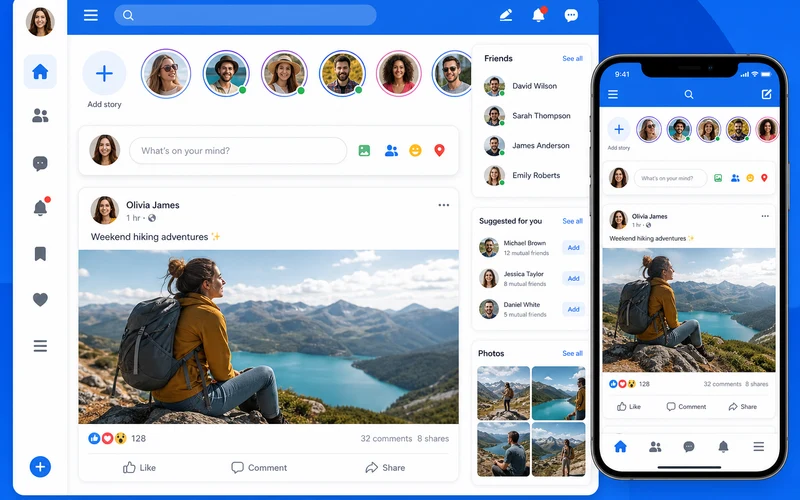Image resolution: width=800 pixels, height=500 pixels.
Task: Tap green photo icon on phone composer
Action: pyautogui.click(x=718, y=178)
